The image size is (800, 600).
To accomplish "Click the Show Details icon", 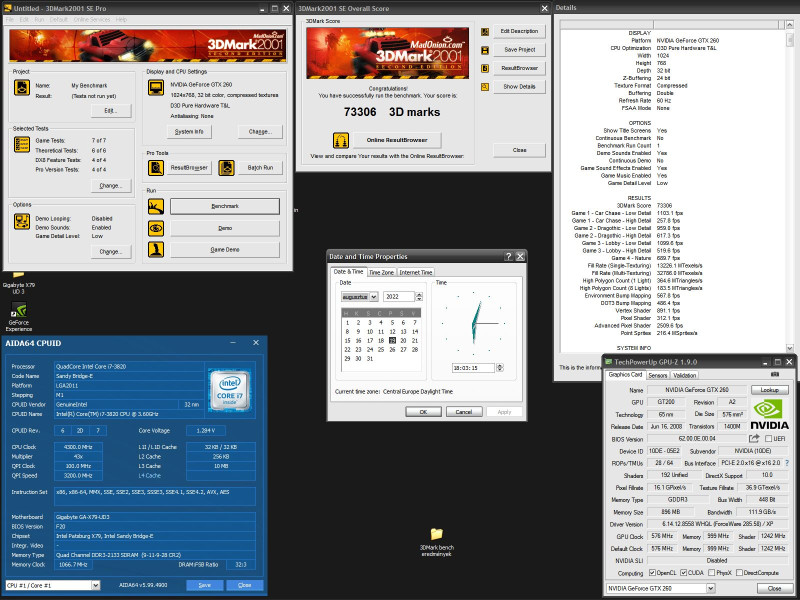I will point(485,87).
